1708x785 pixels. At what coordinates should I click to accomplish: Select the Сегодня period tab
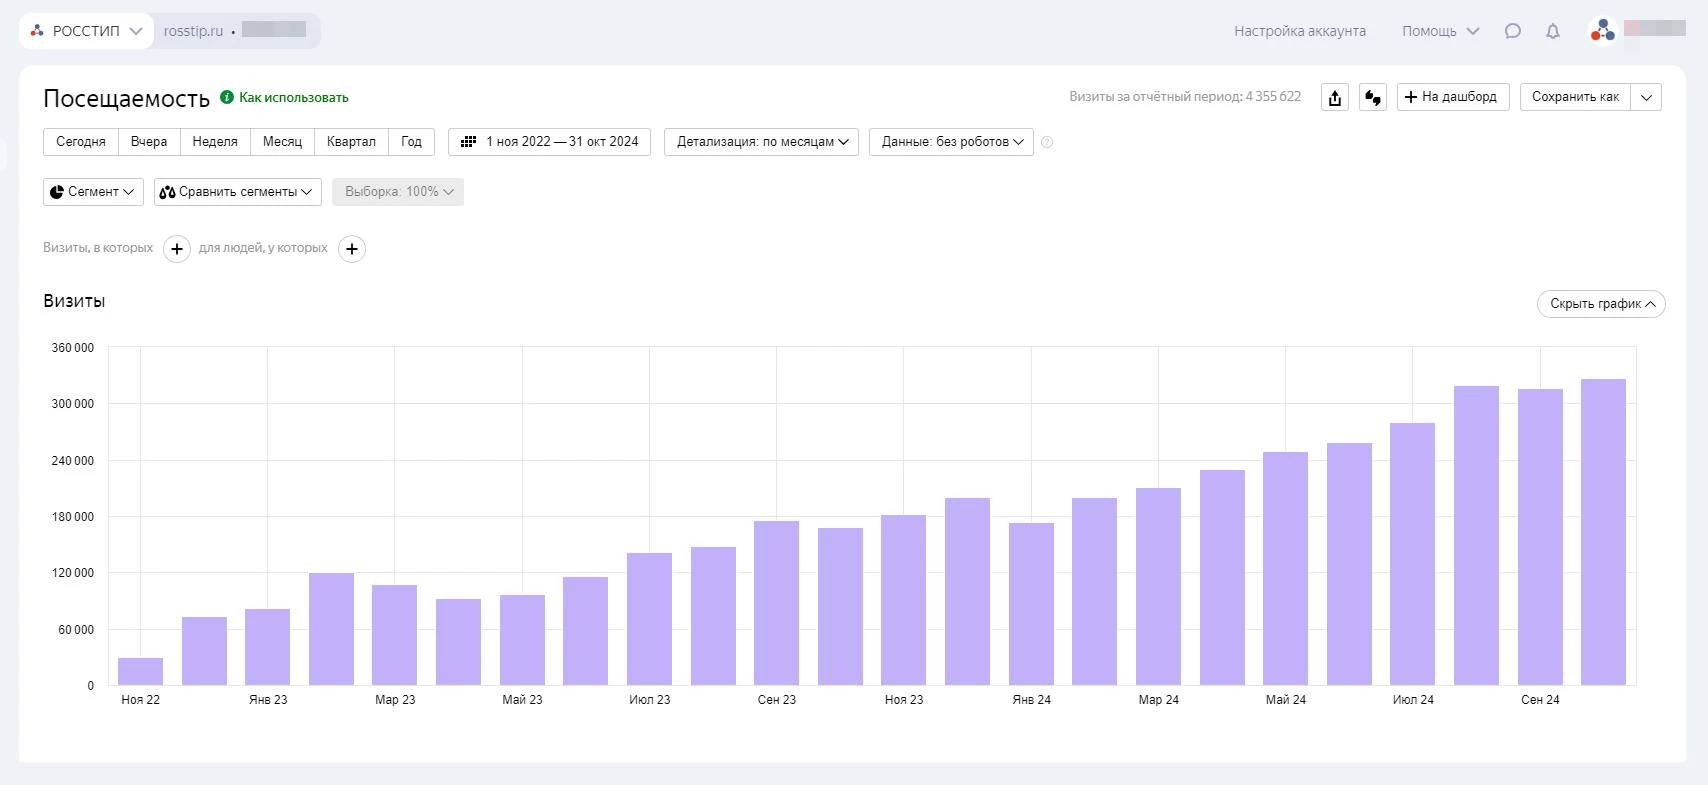(81, 142)
